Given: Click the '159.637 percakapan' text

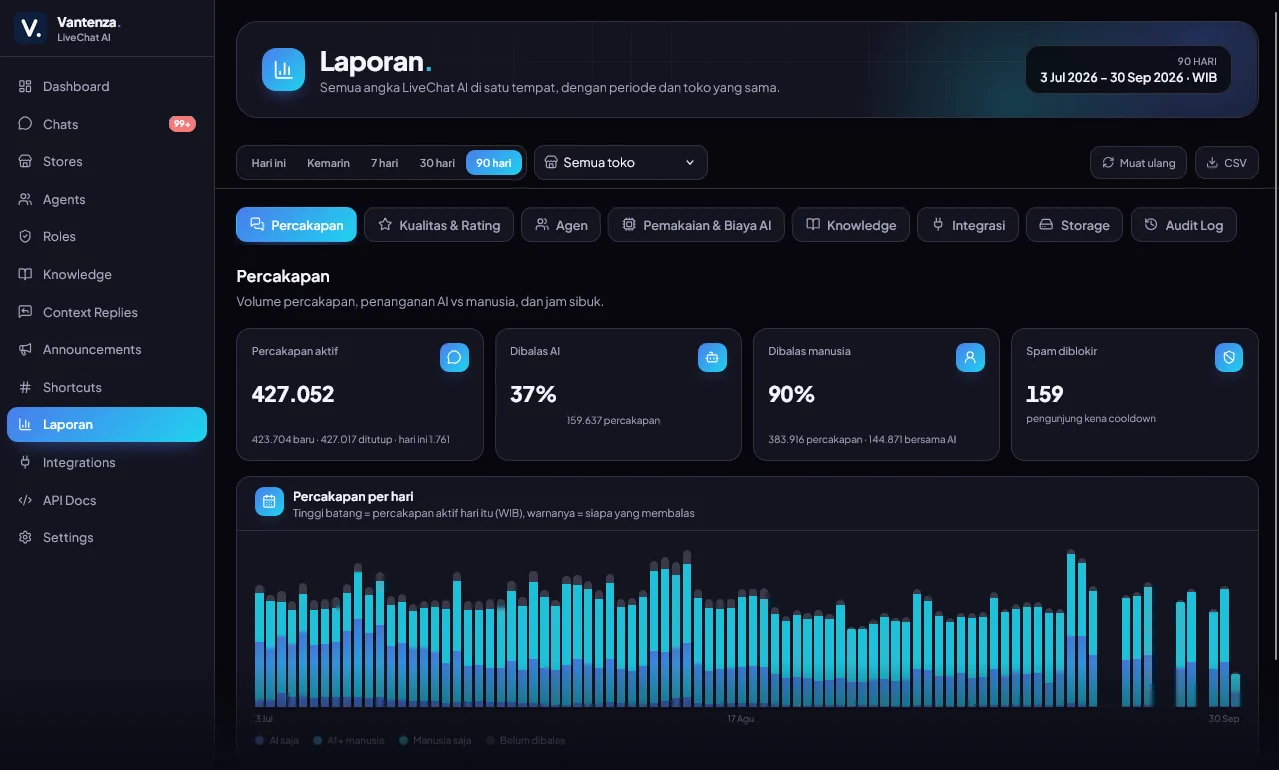Looking at the screenshot, I should click(x=613, y=421).
